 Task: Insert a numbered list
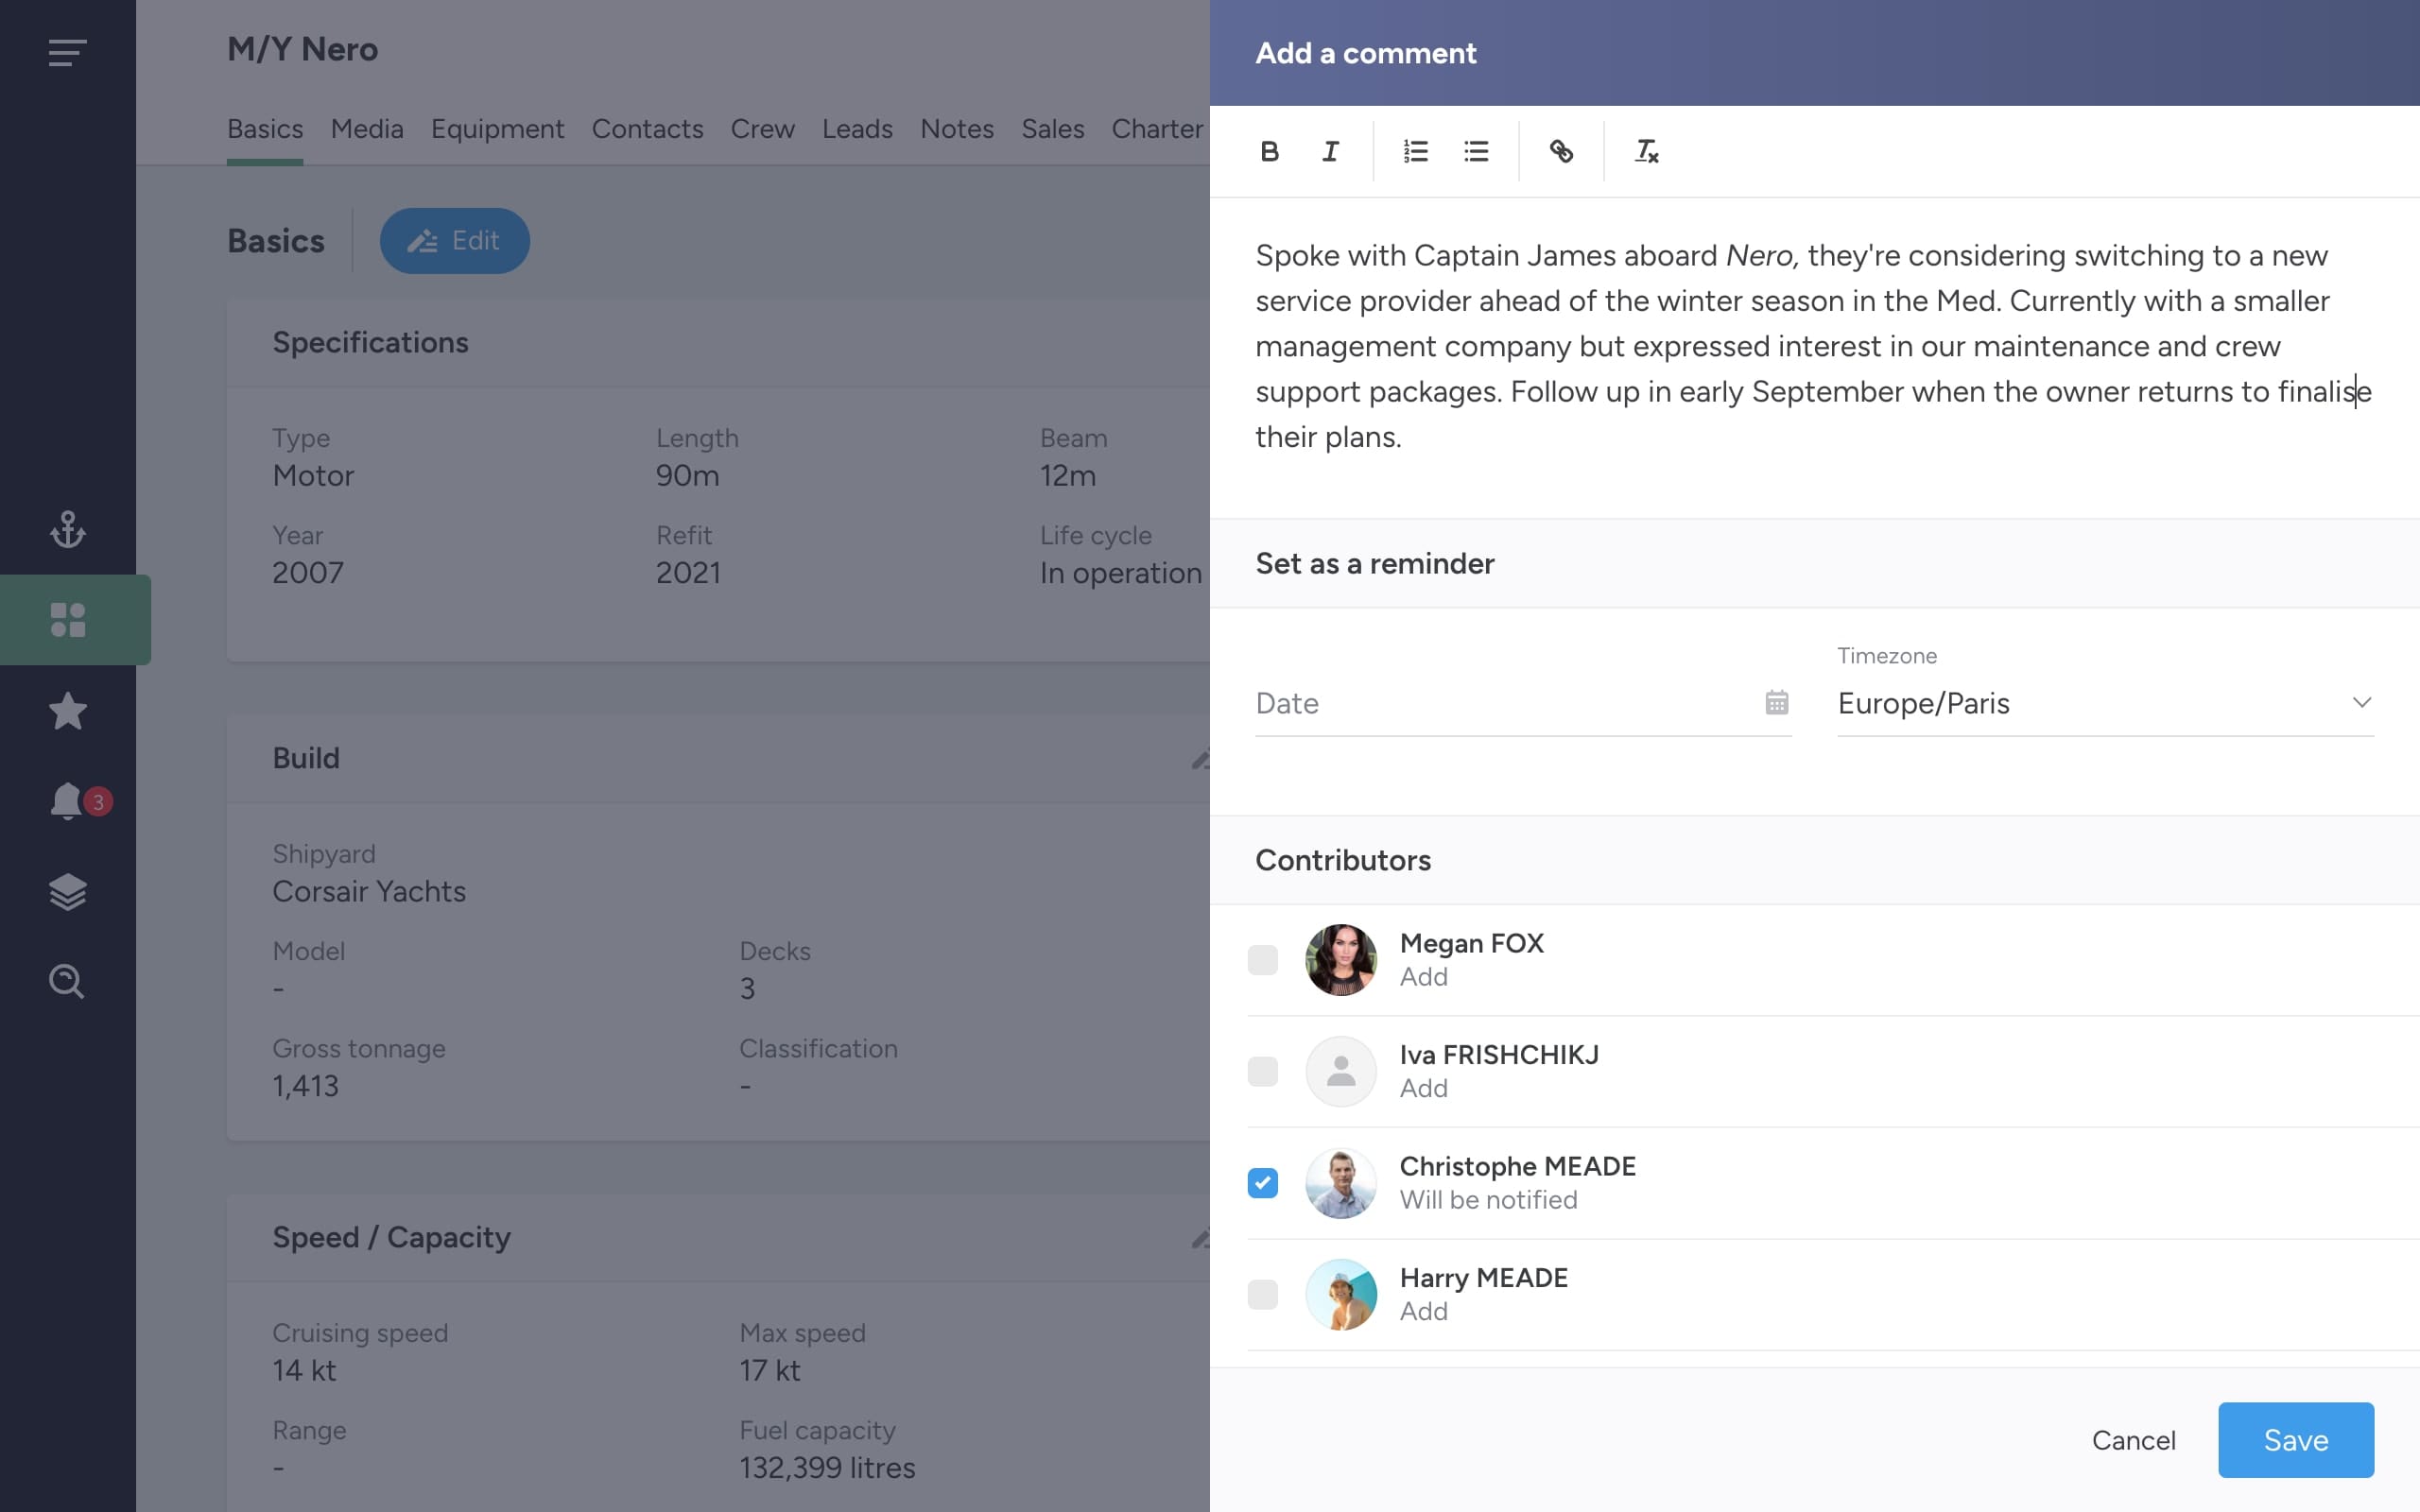point(1415,151)
